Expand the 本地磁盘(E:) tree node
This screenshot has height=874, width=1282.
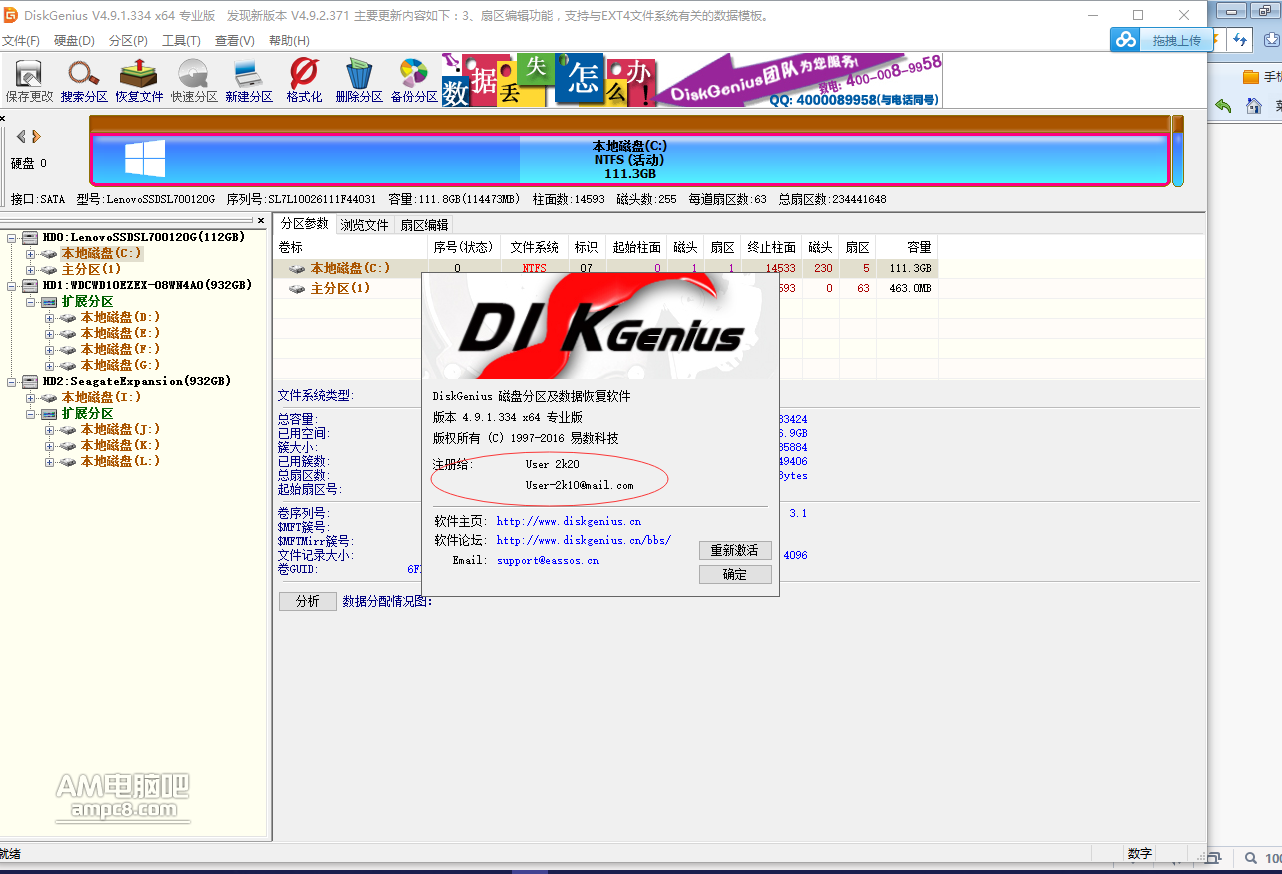click(x=50, y=334)
